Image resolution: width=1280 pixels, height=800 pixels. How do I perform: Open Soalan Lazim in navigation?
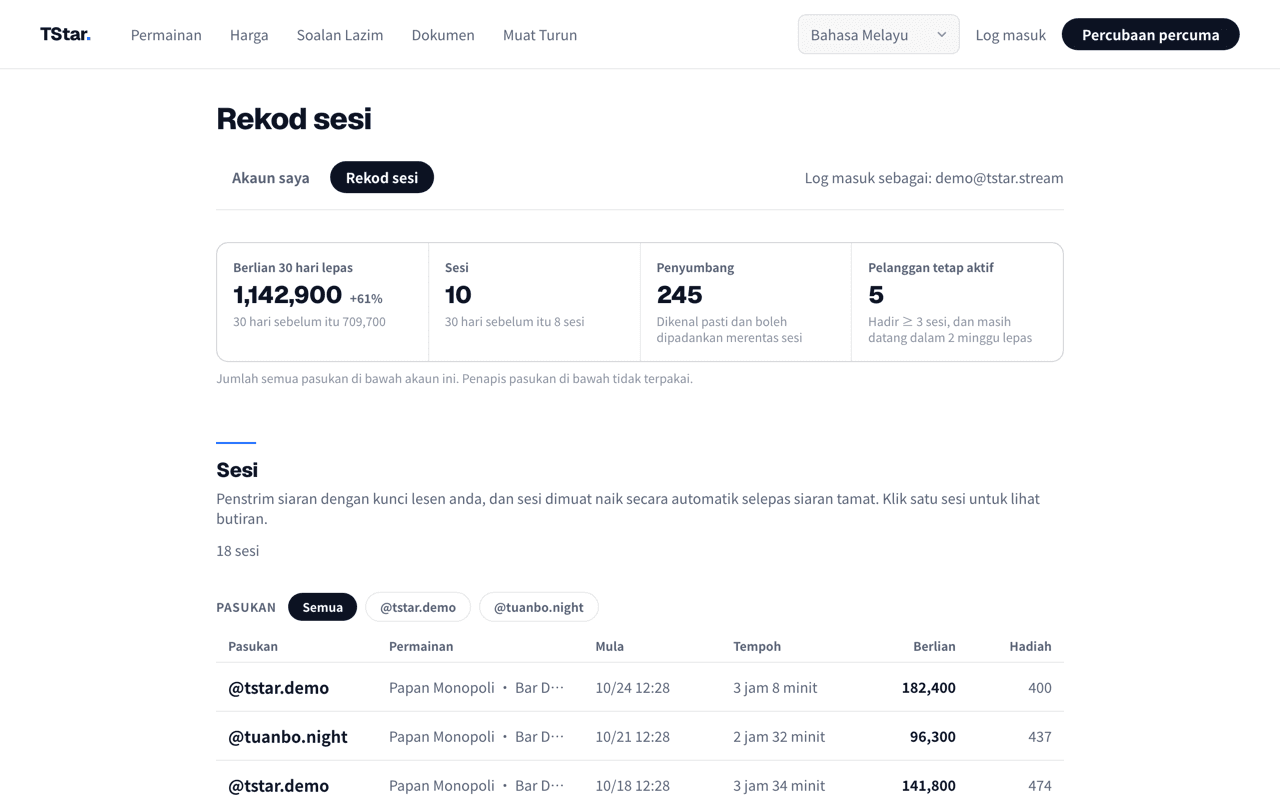point(340,35)
